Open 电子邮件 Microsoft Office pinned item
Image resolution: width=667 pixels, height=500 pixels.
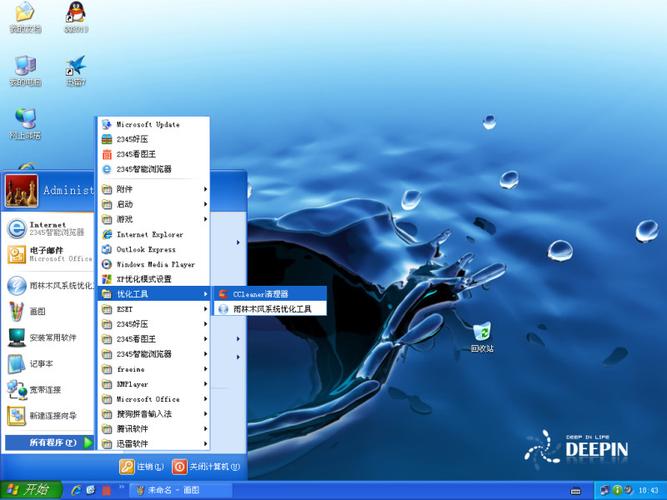49,254
